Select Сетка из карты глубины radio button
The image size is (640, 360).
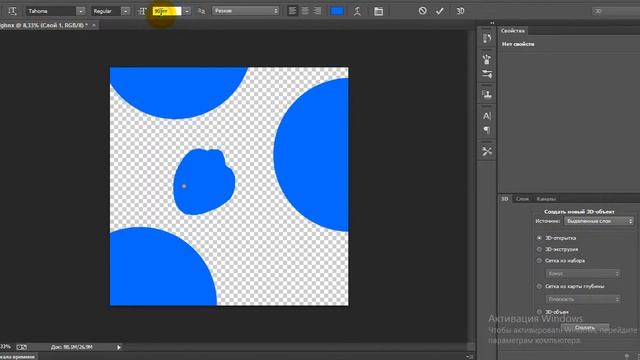tap(539, 286)
